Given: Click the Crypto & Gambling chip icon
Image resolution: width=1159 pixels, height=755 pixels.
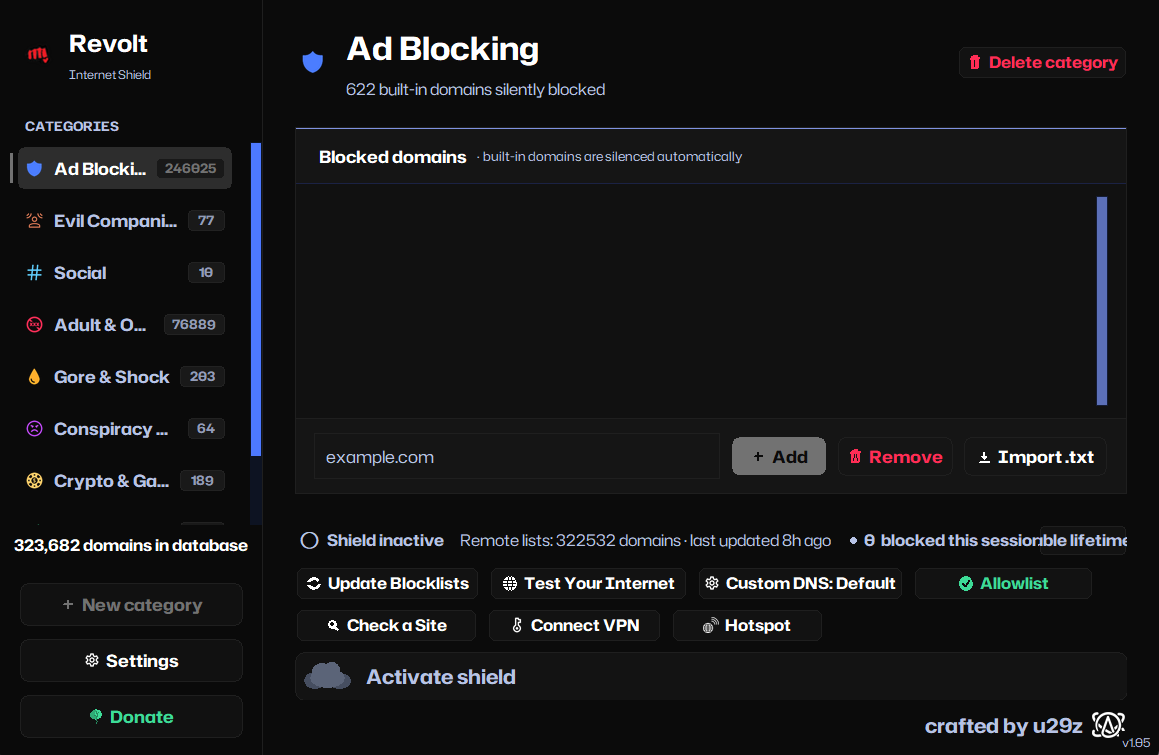Looking at the screenshot, I should click(34, 481).
